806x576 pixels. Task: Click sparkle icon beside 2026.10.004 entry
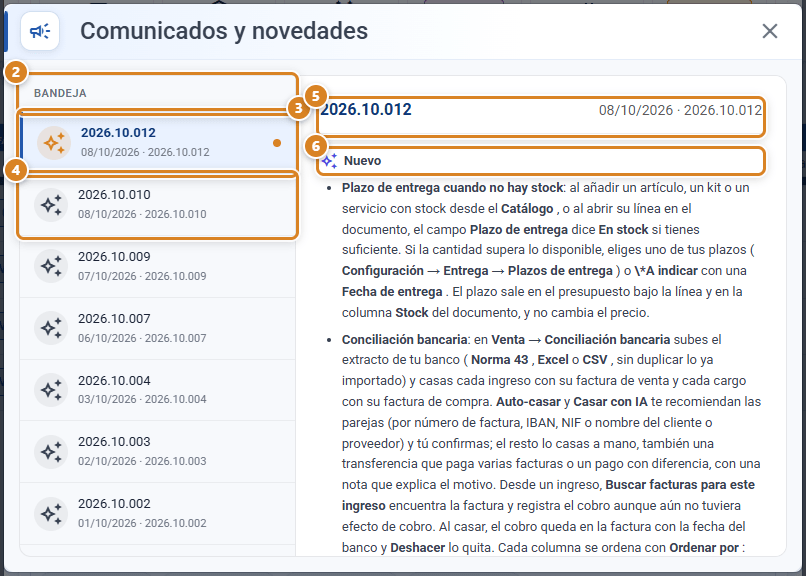click(51, 390)
